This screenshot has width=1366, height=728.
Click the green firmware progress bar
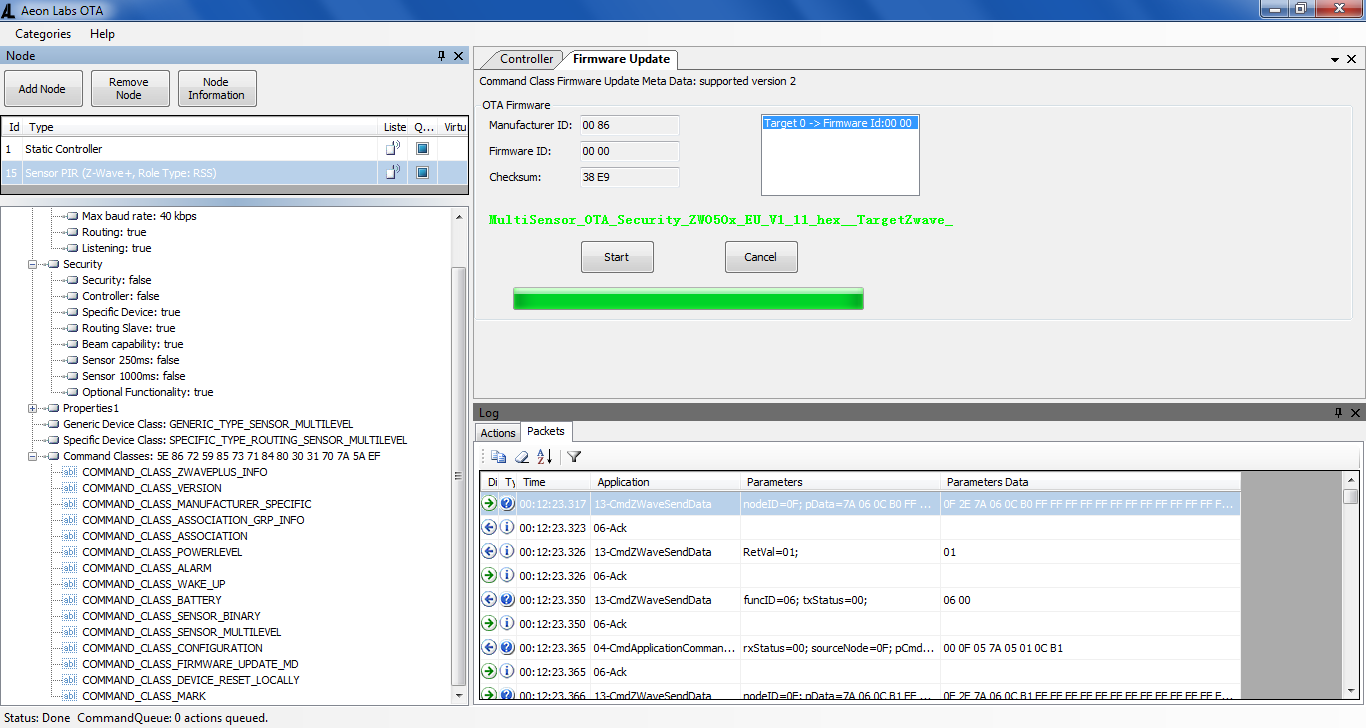tap(688, 299)
